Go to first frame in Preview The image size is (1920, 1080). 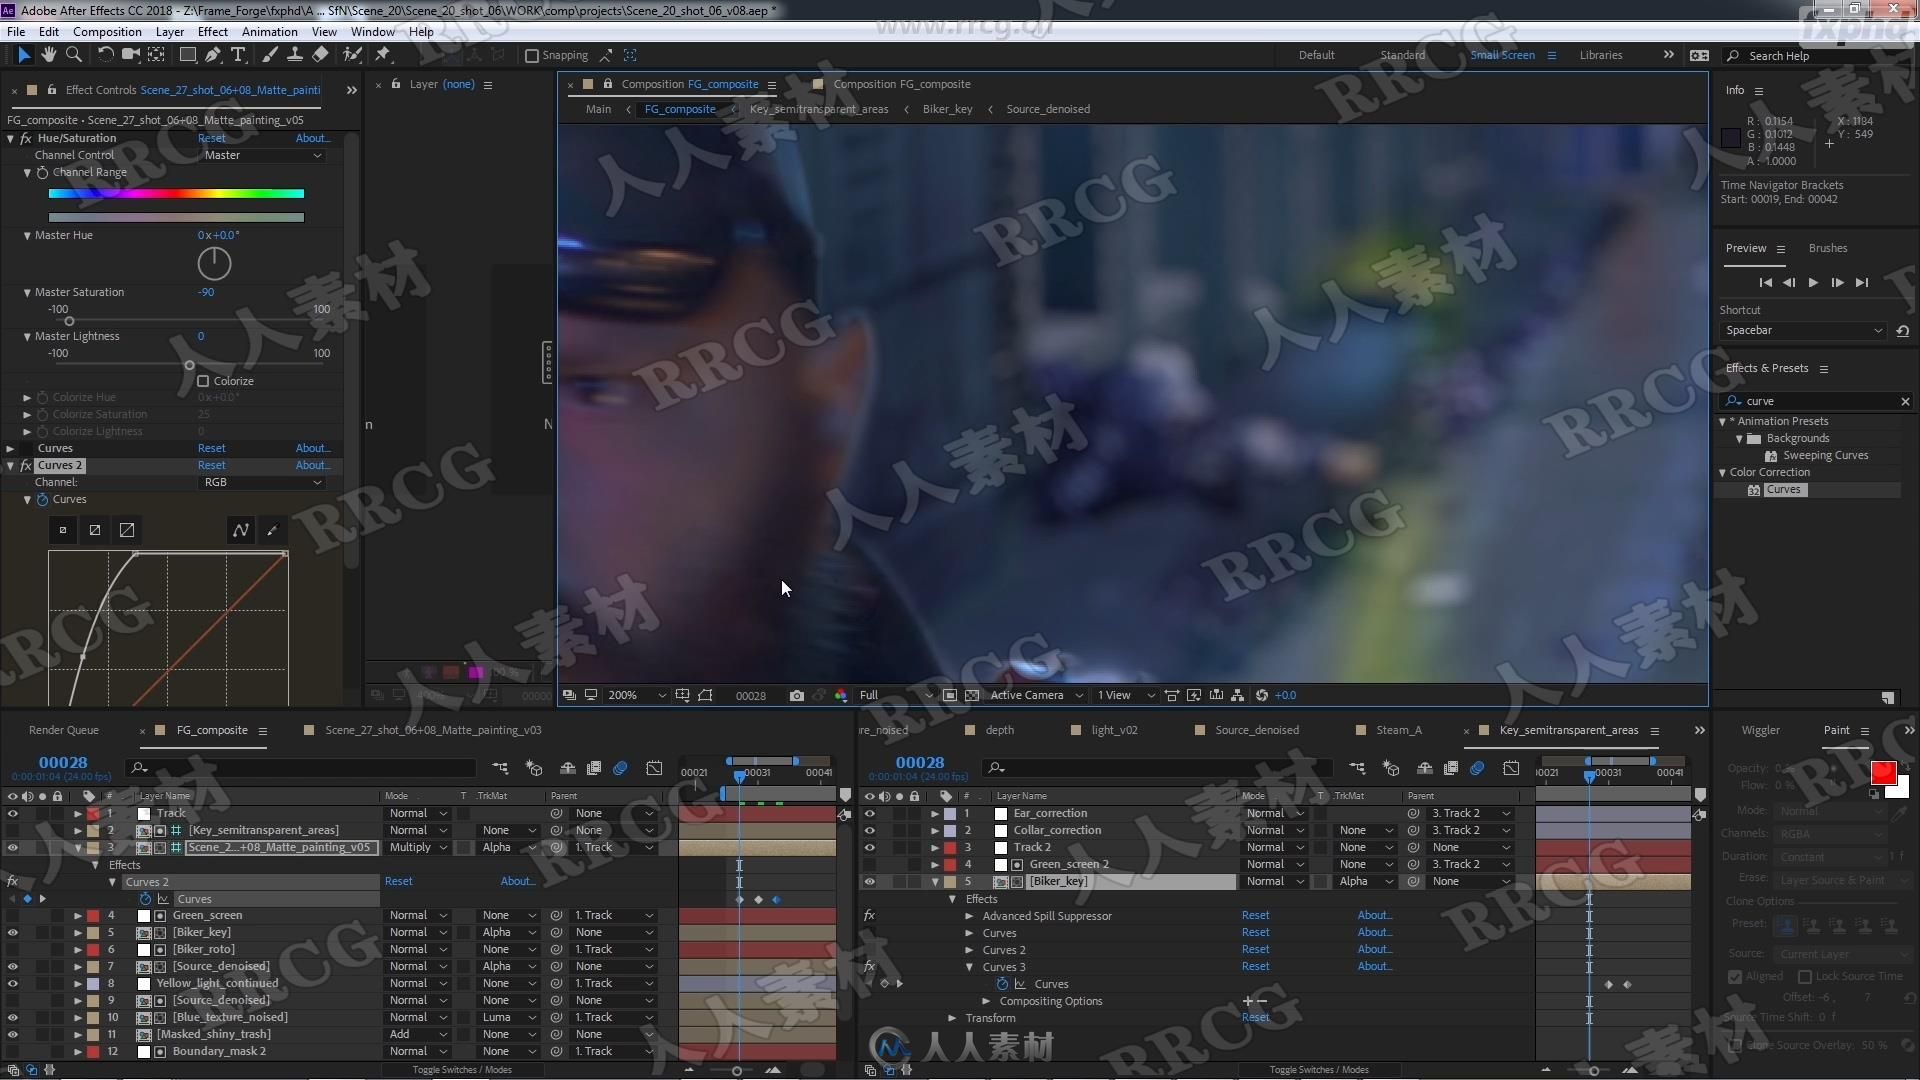pyautogui.click(x=1765, y=283)
